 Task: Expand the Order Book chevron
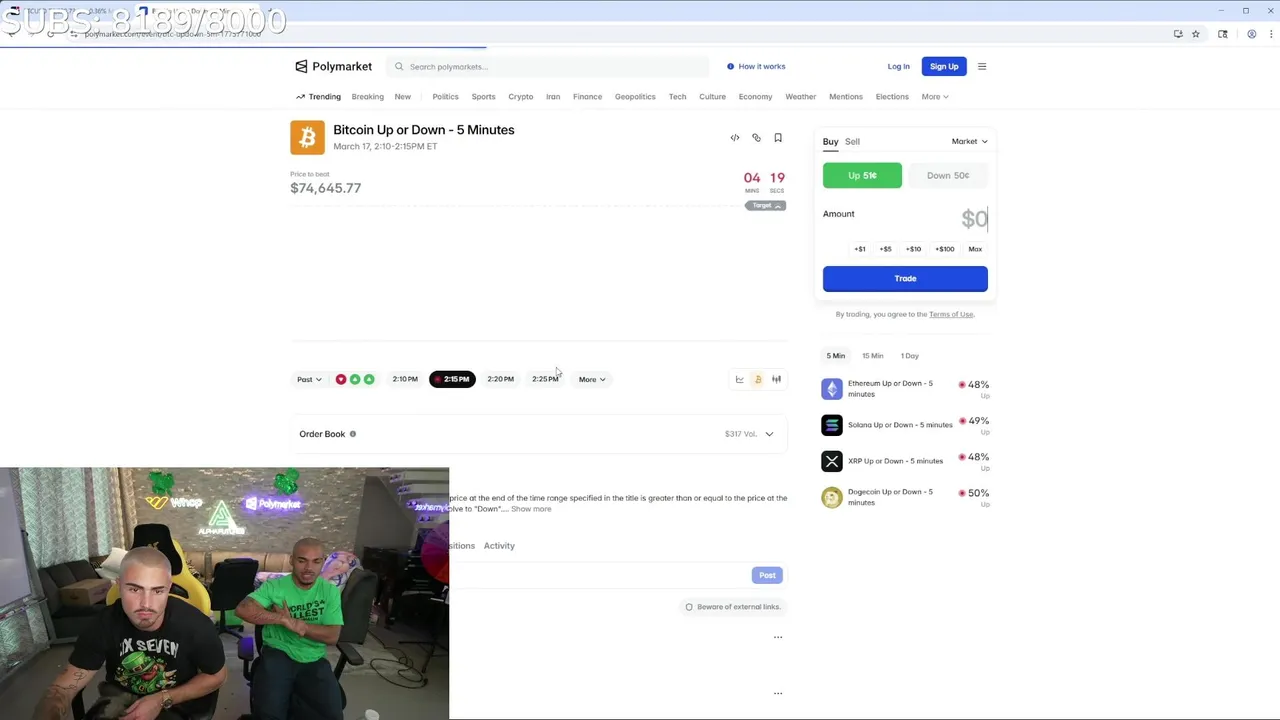click(769, 434)
